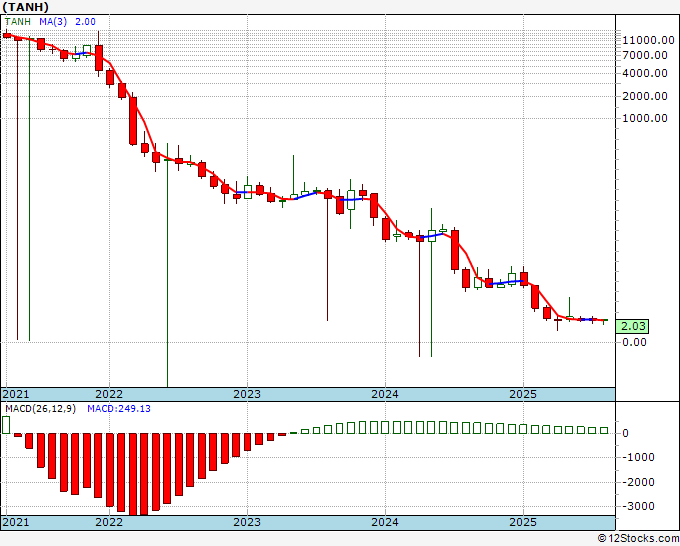Click the 7000.00 price axis label
This screenshot has height=546, width=680.
645,55
